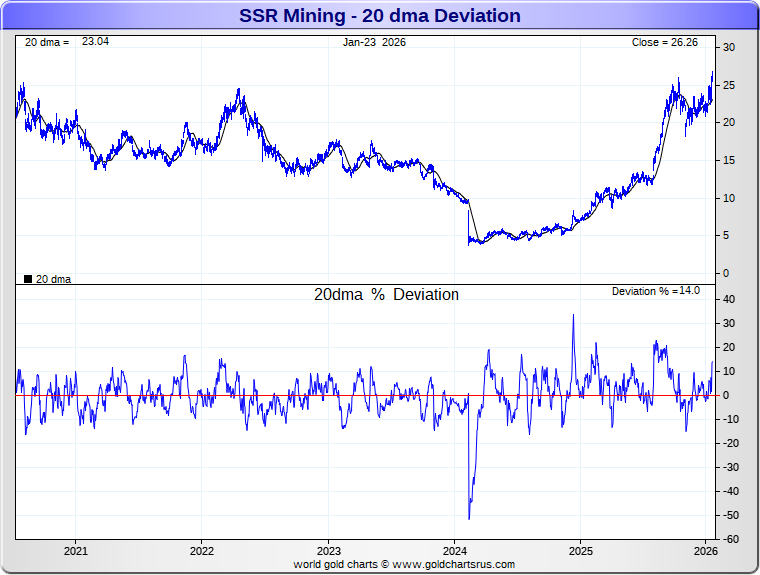The image size is (760, 575).
Task: Click the 30 tick on price axis
Action: 728,48
